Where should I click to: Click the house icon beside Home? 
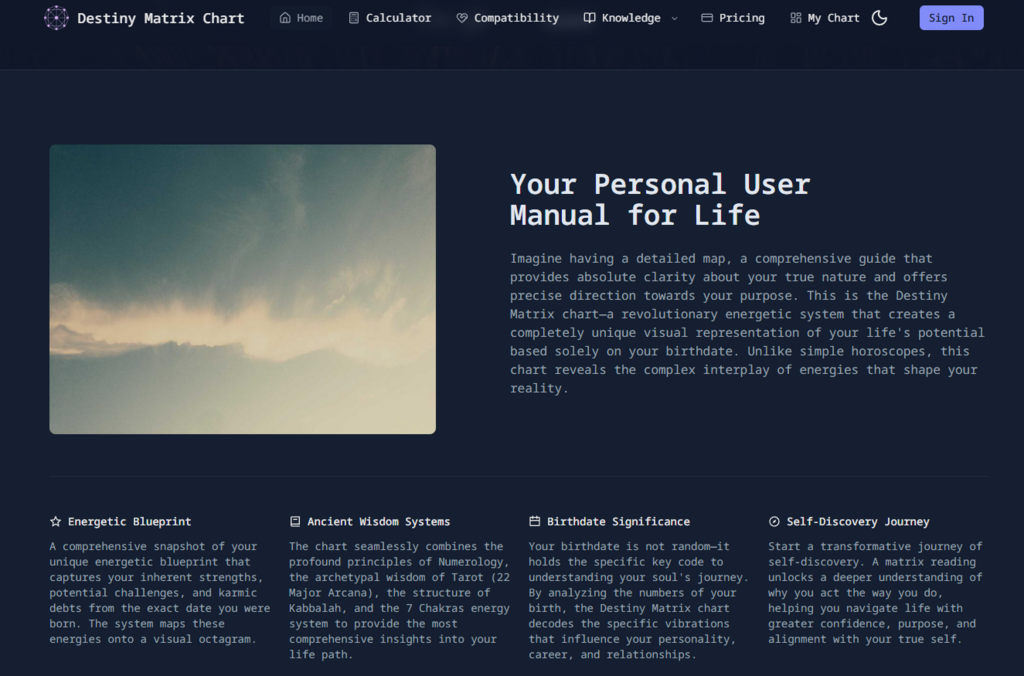(x=285, y=18)
